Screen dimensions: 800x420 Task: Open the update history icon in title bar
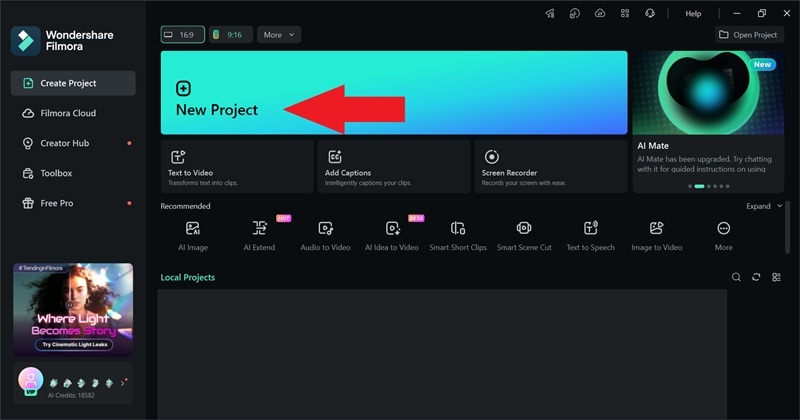coord(575,14)
